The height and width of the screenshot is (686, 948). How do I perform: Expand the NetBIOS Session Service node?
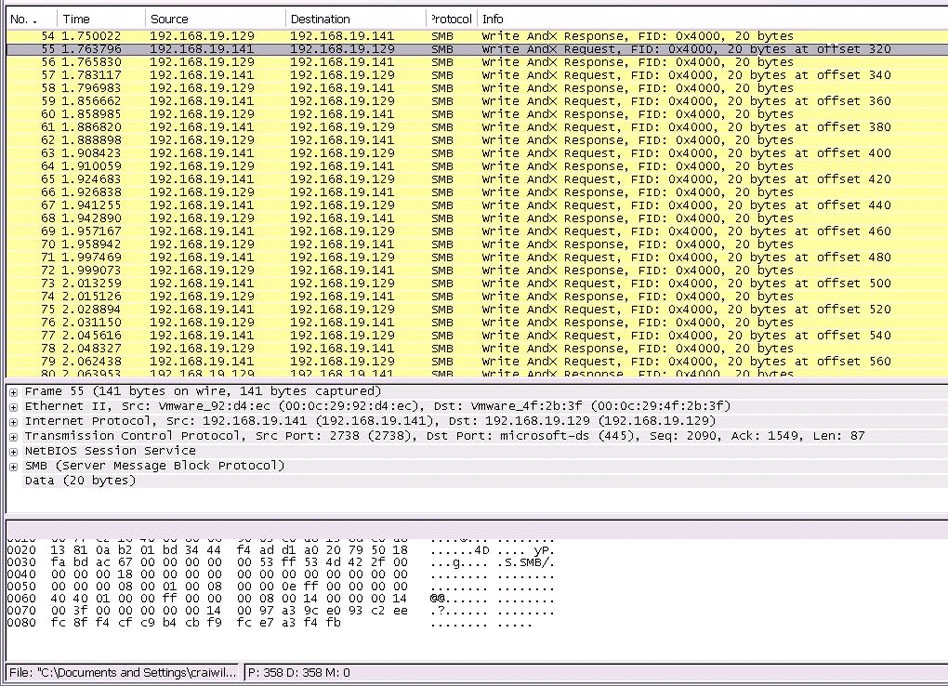tap(13, 451)
